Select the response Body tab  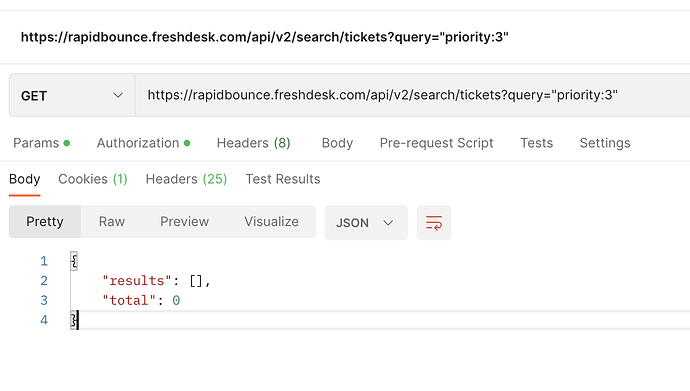25,179
